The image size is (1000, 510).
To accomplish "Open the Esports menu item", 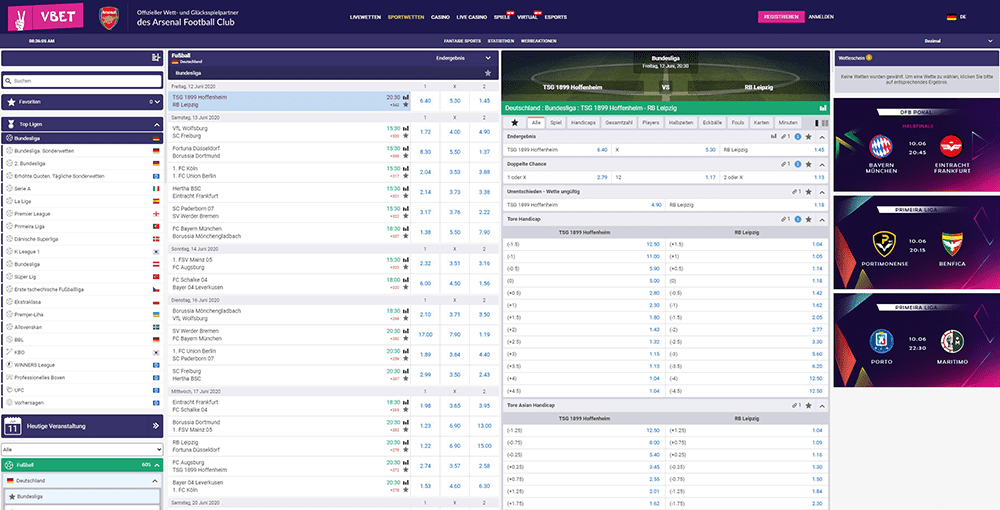I will coord(555,17).
